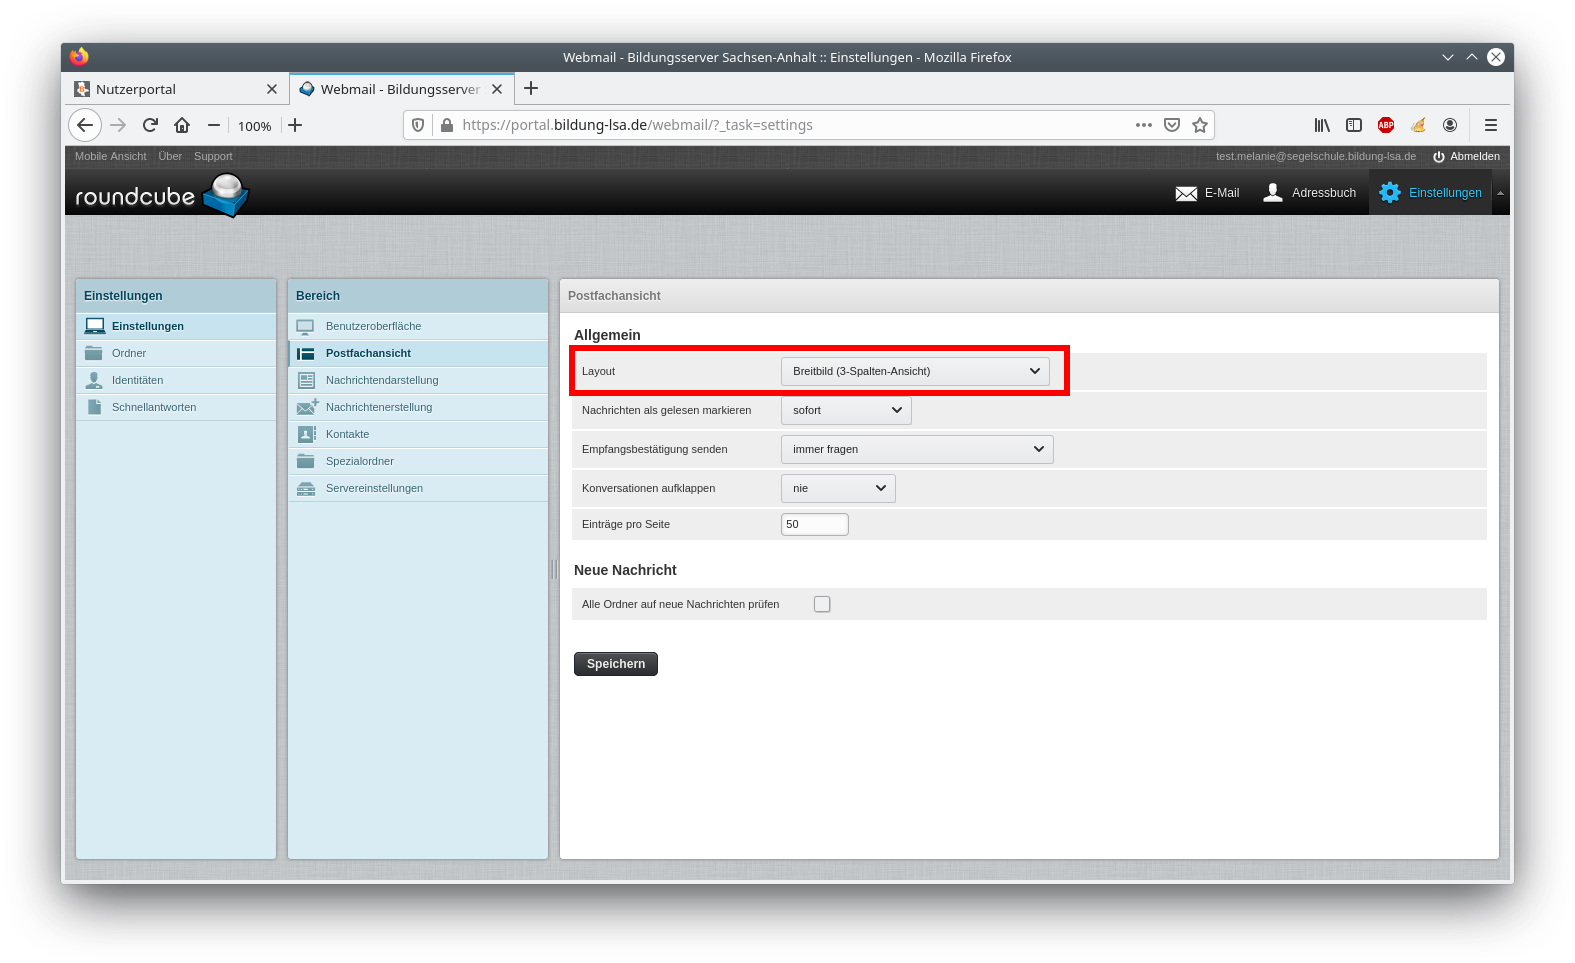1575x963 pixels.
Task: Select the Webmail - Bildungsserver tab
Action: click(402, 89)
